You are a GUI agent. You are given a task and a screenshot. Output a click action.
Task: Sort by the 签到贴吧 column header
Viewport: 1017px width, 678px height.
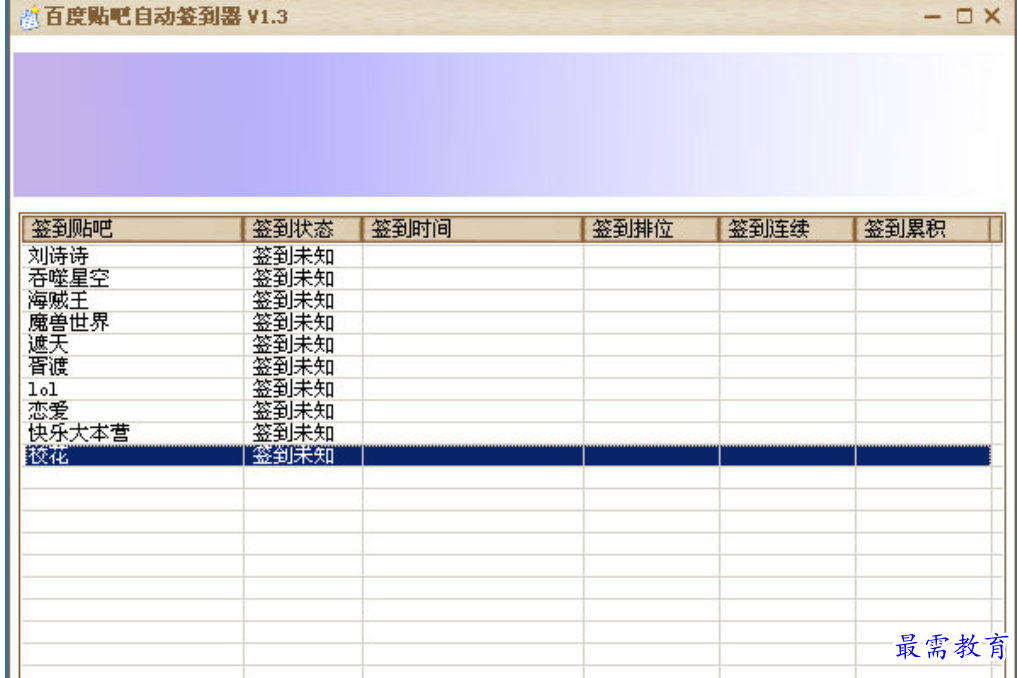point(132,229)
